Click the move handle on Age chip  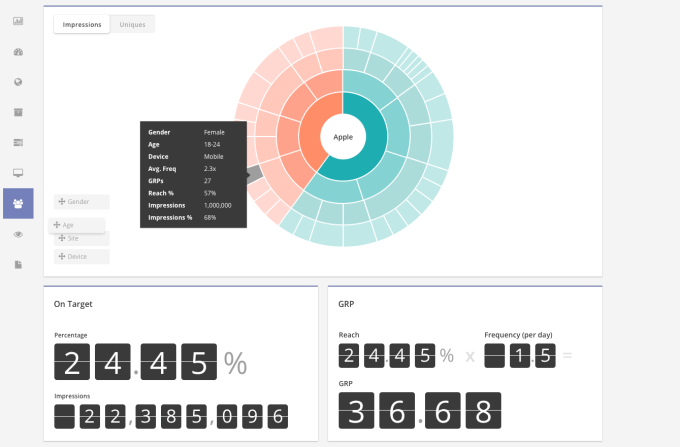[x=56, y=225]
